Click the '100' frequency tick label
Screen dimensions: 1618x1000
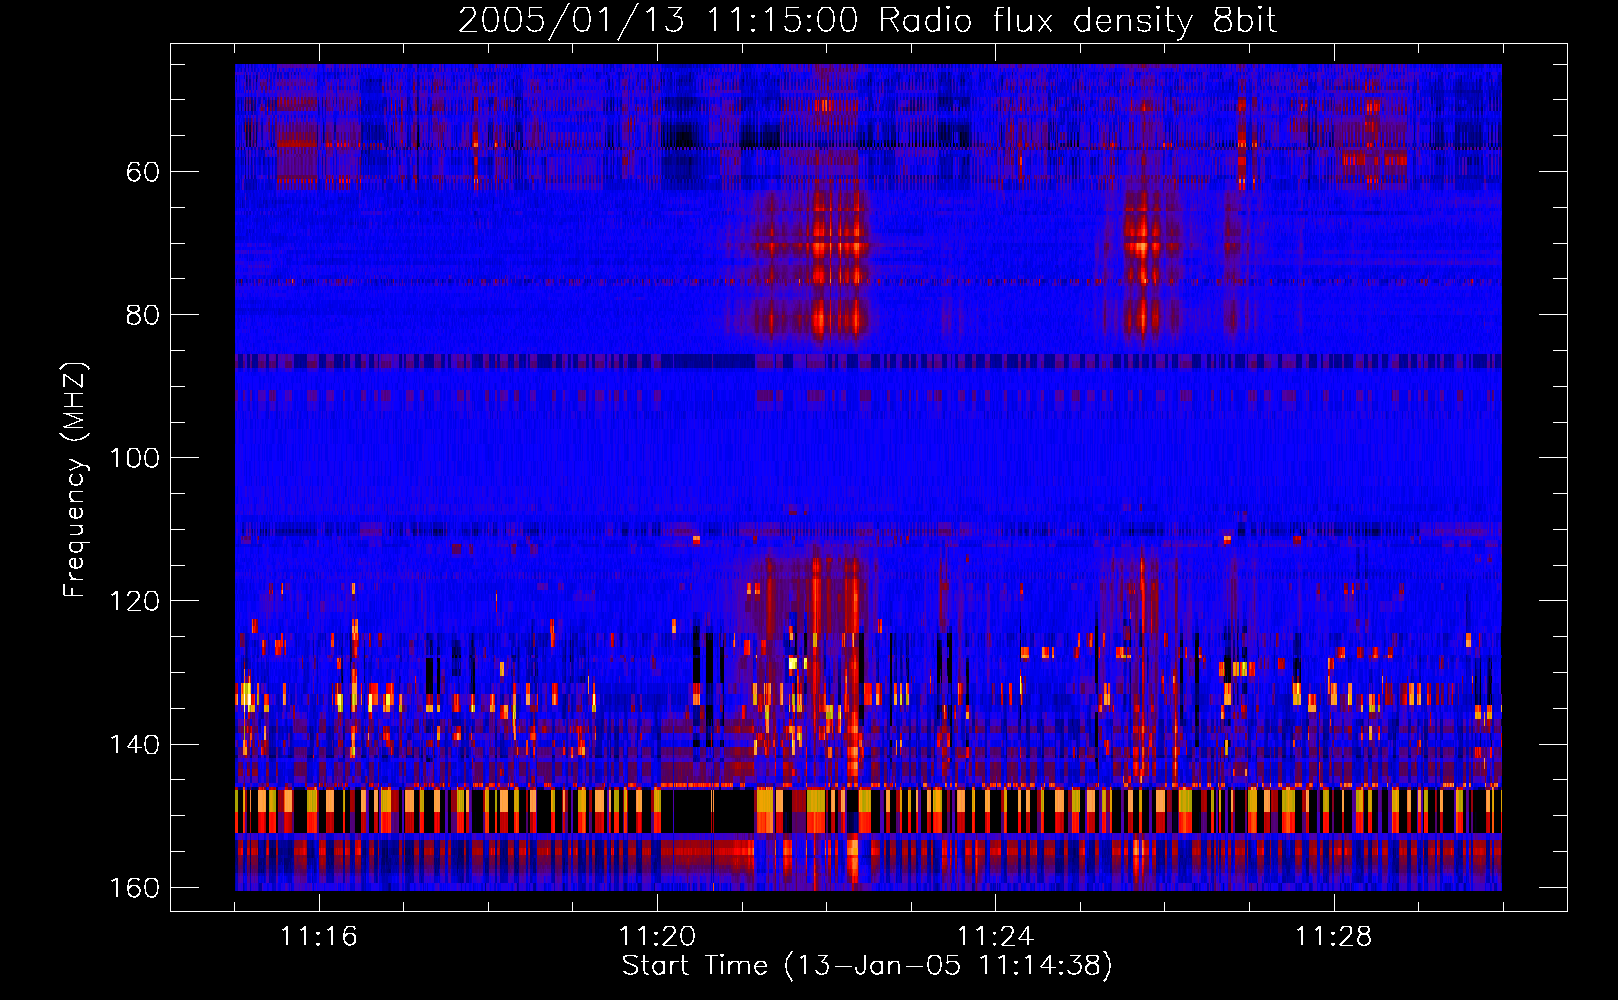[x=134, y=458]
